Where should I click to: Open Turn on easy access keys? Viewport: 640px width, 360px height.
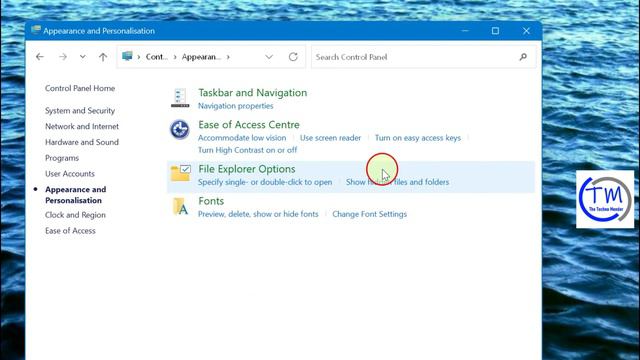click(x=418, y=138)
